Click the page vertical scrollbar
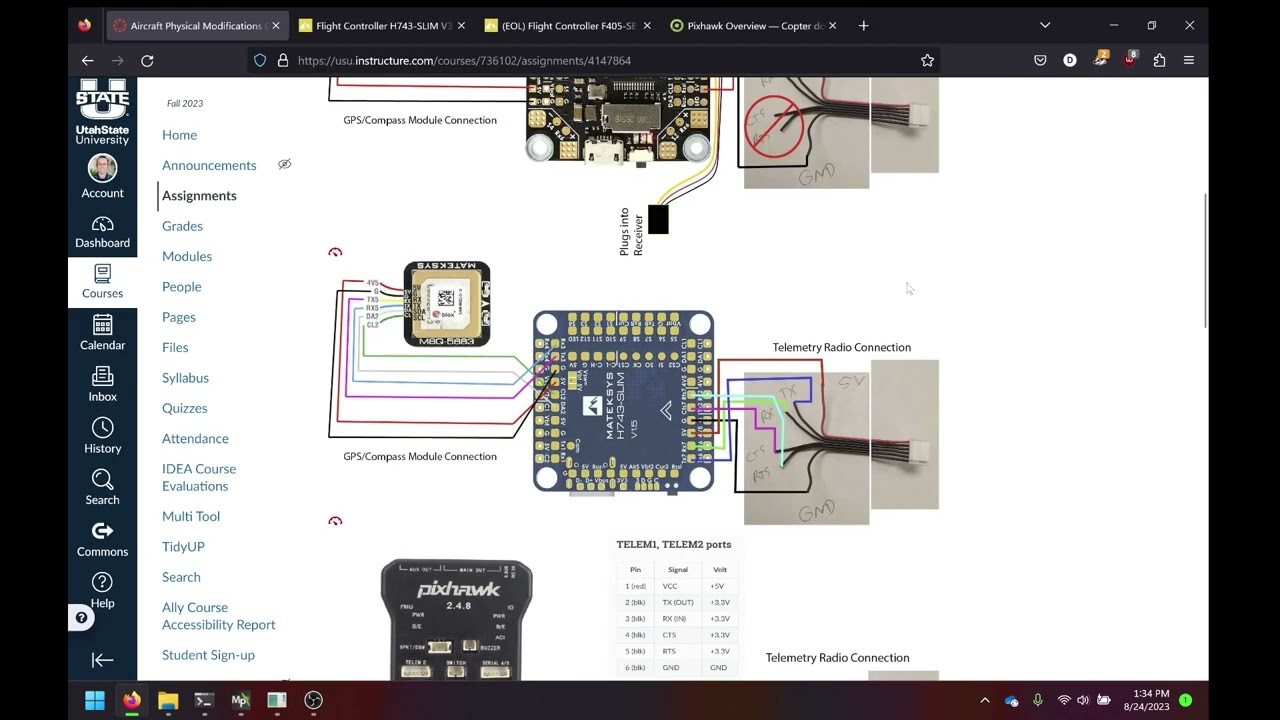This screenshot has width=1280, height=720. pos(1204,260)
